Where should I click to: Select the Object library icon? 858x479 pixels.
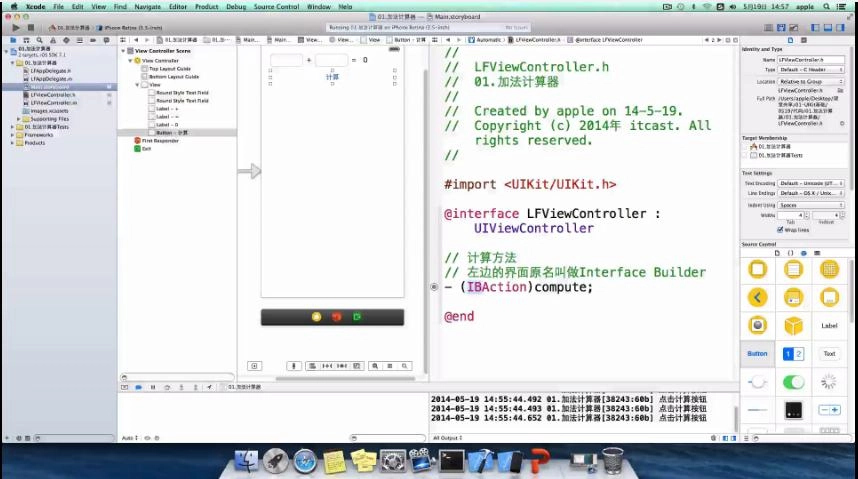click(x=804, y=253)
